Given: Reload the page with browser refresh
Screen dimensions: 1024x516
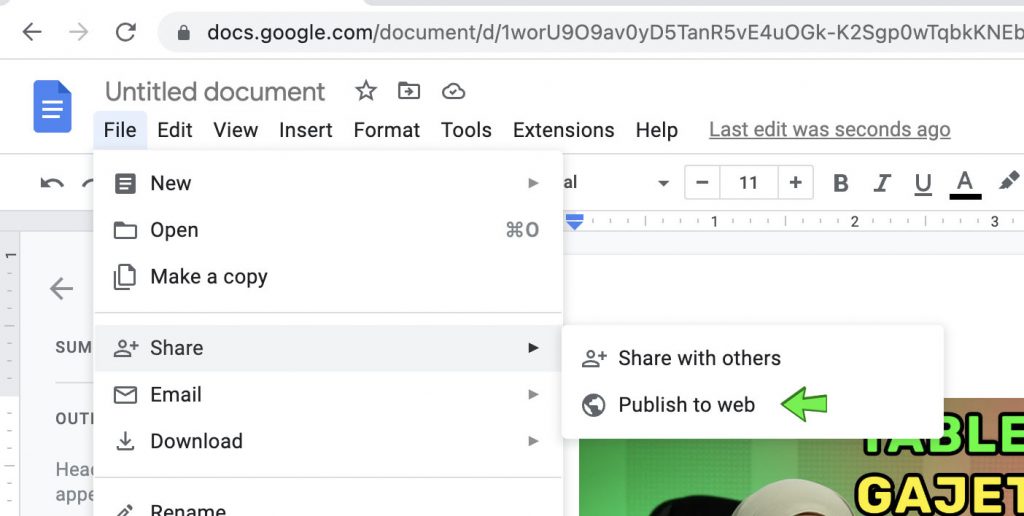Looking at the screenshot, I should [x=125, y=31].
